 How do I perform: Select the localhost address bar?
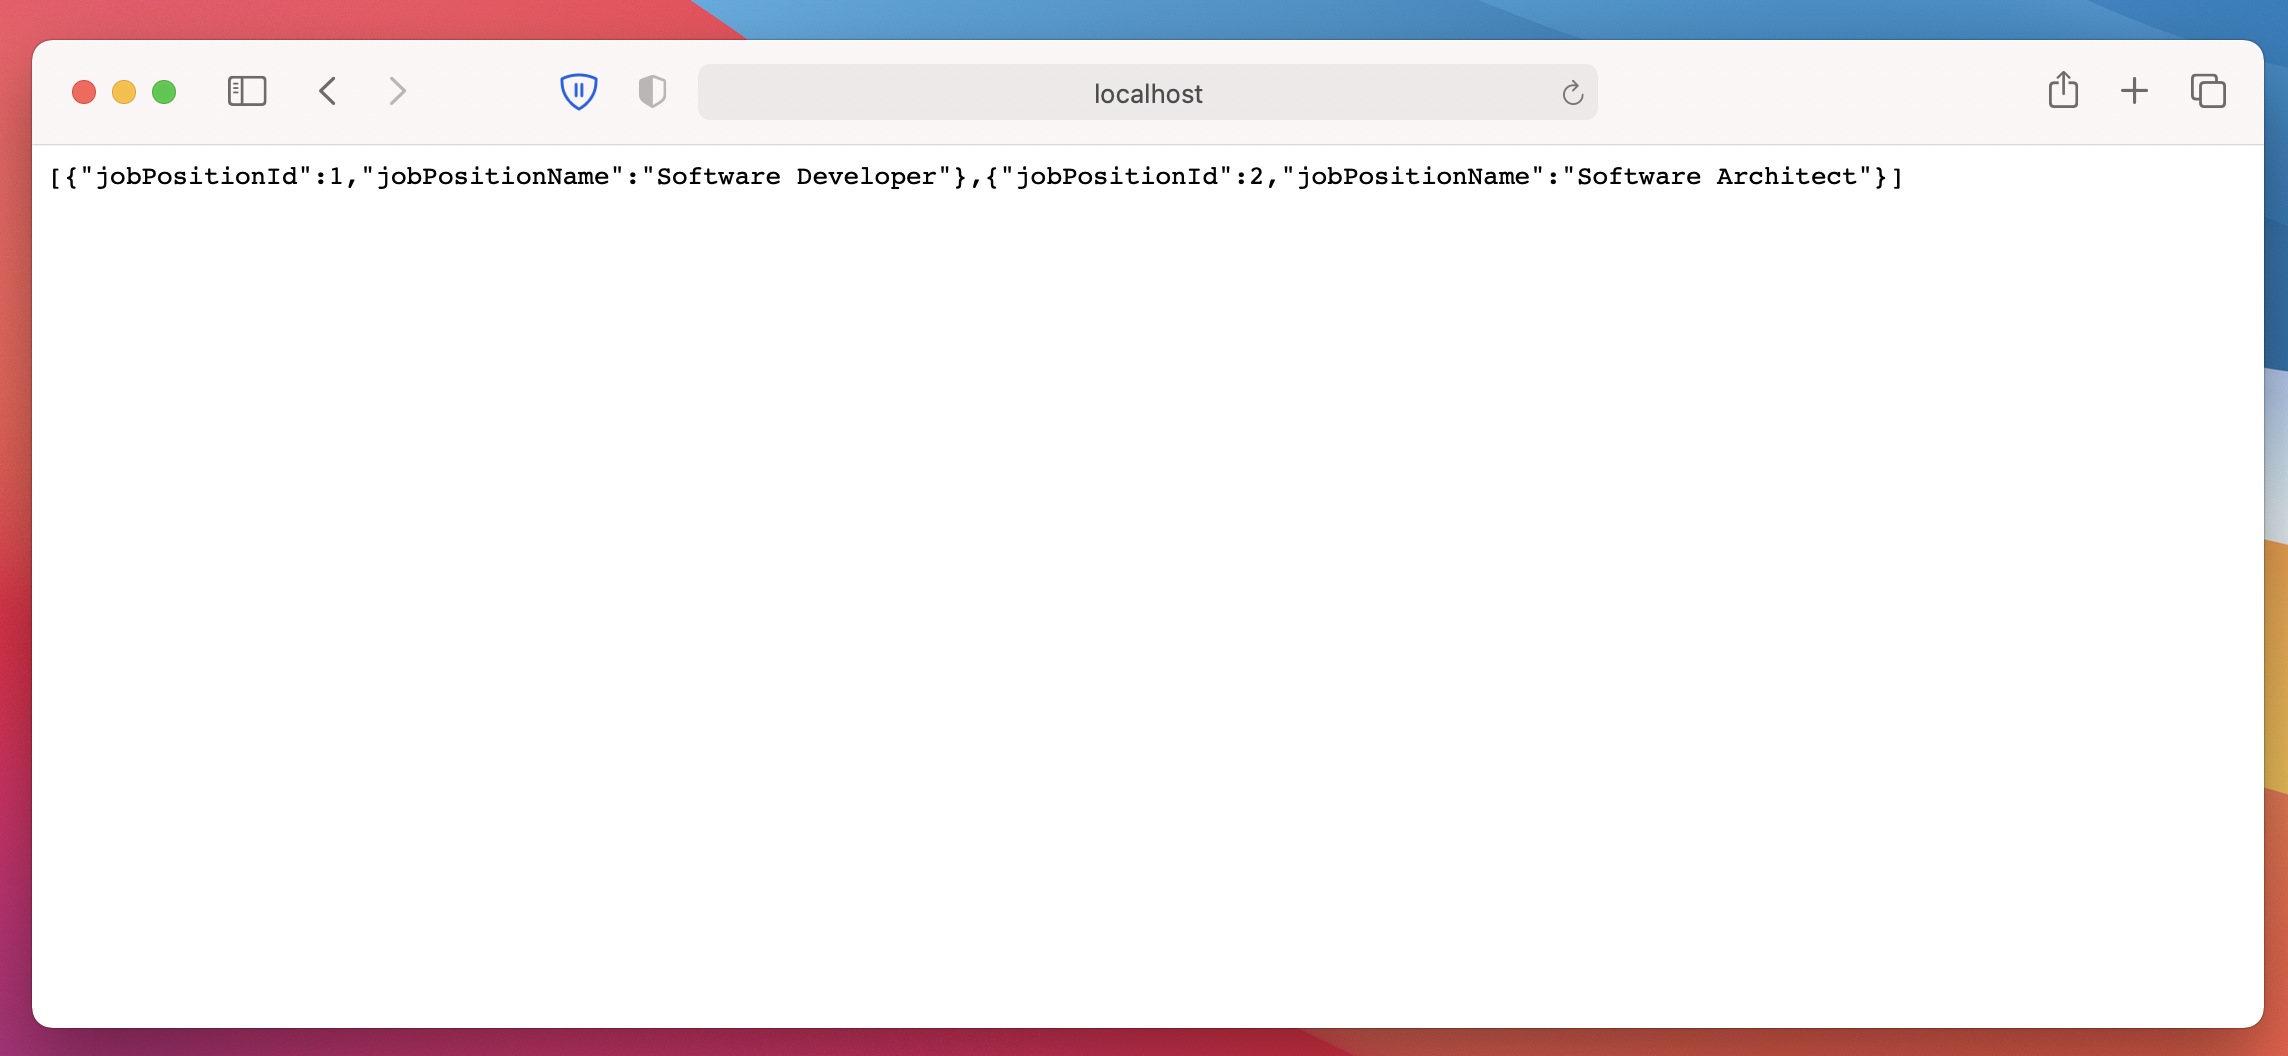pyautogui.click(x=1146, y=93)
